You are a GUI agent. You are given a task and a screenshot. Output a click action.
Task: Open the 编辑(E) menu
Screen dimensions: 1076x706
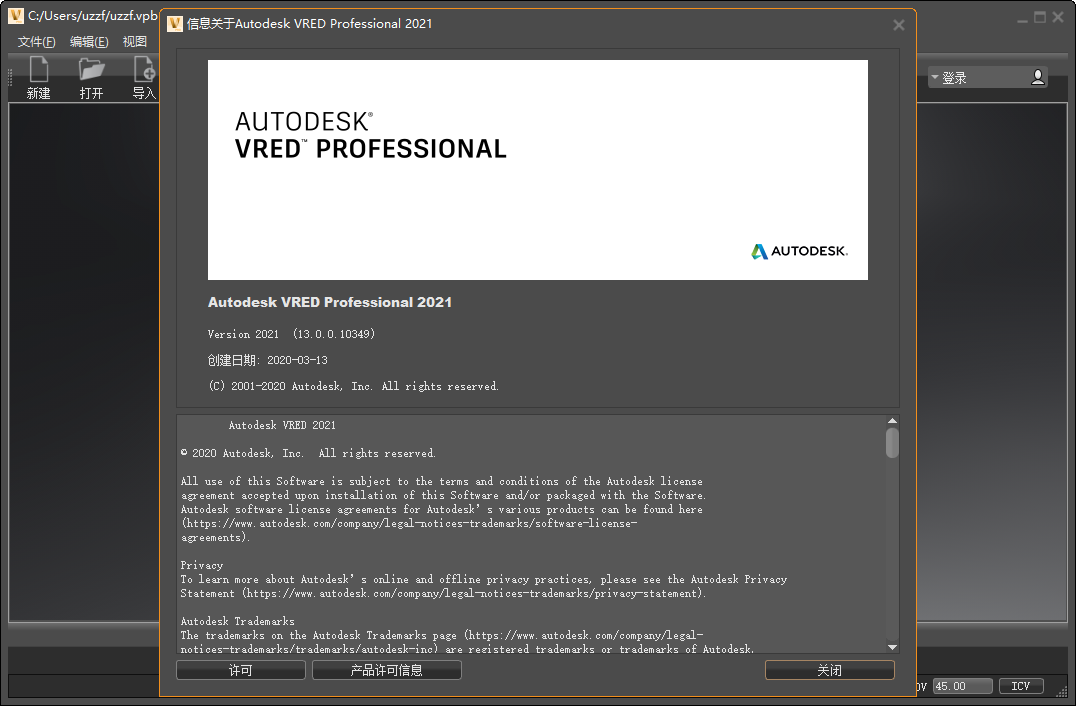click(89, 41)
